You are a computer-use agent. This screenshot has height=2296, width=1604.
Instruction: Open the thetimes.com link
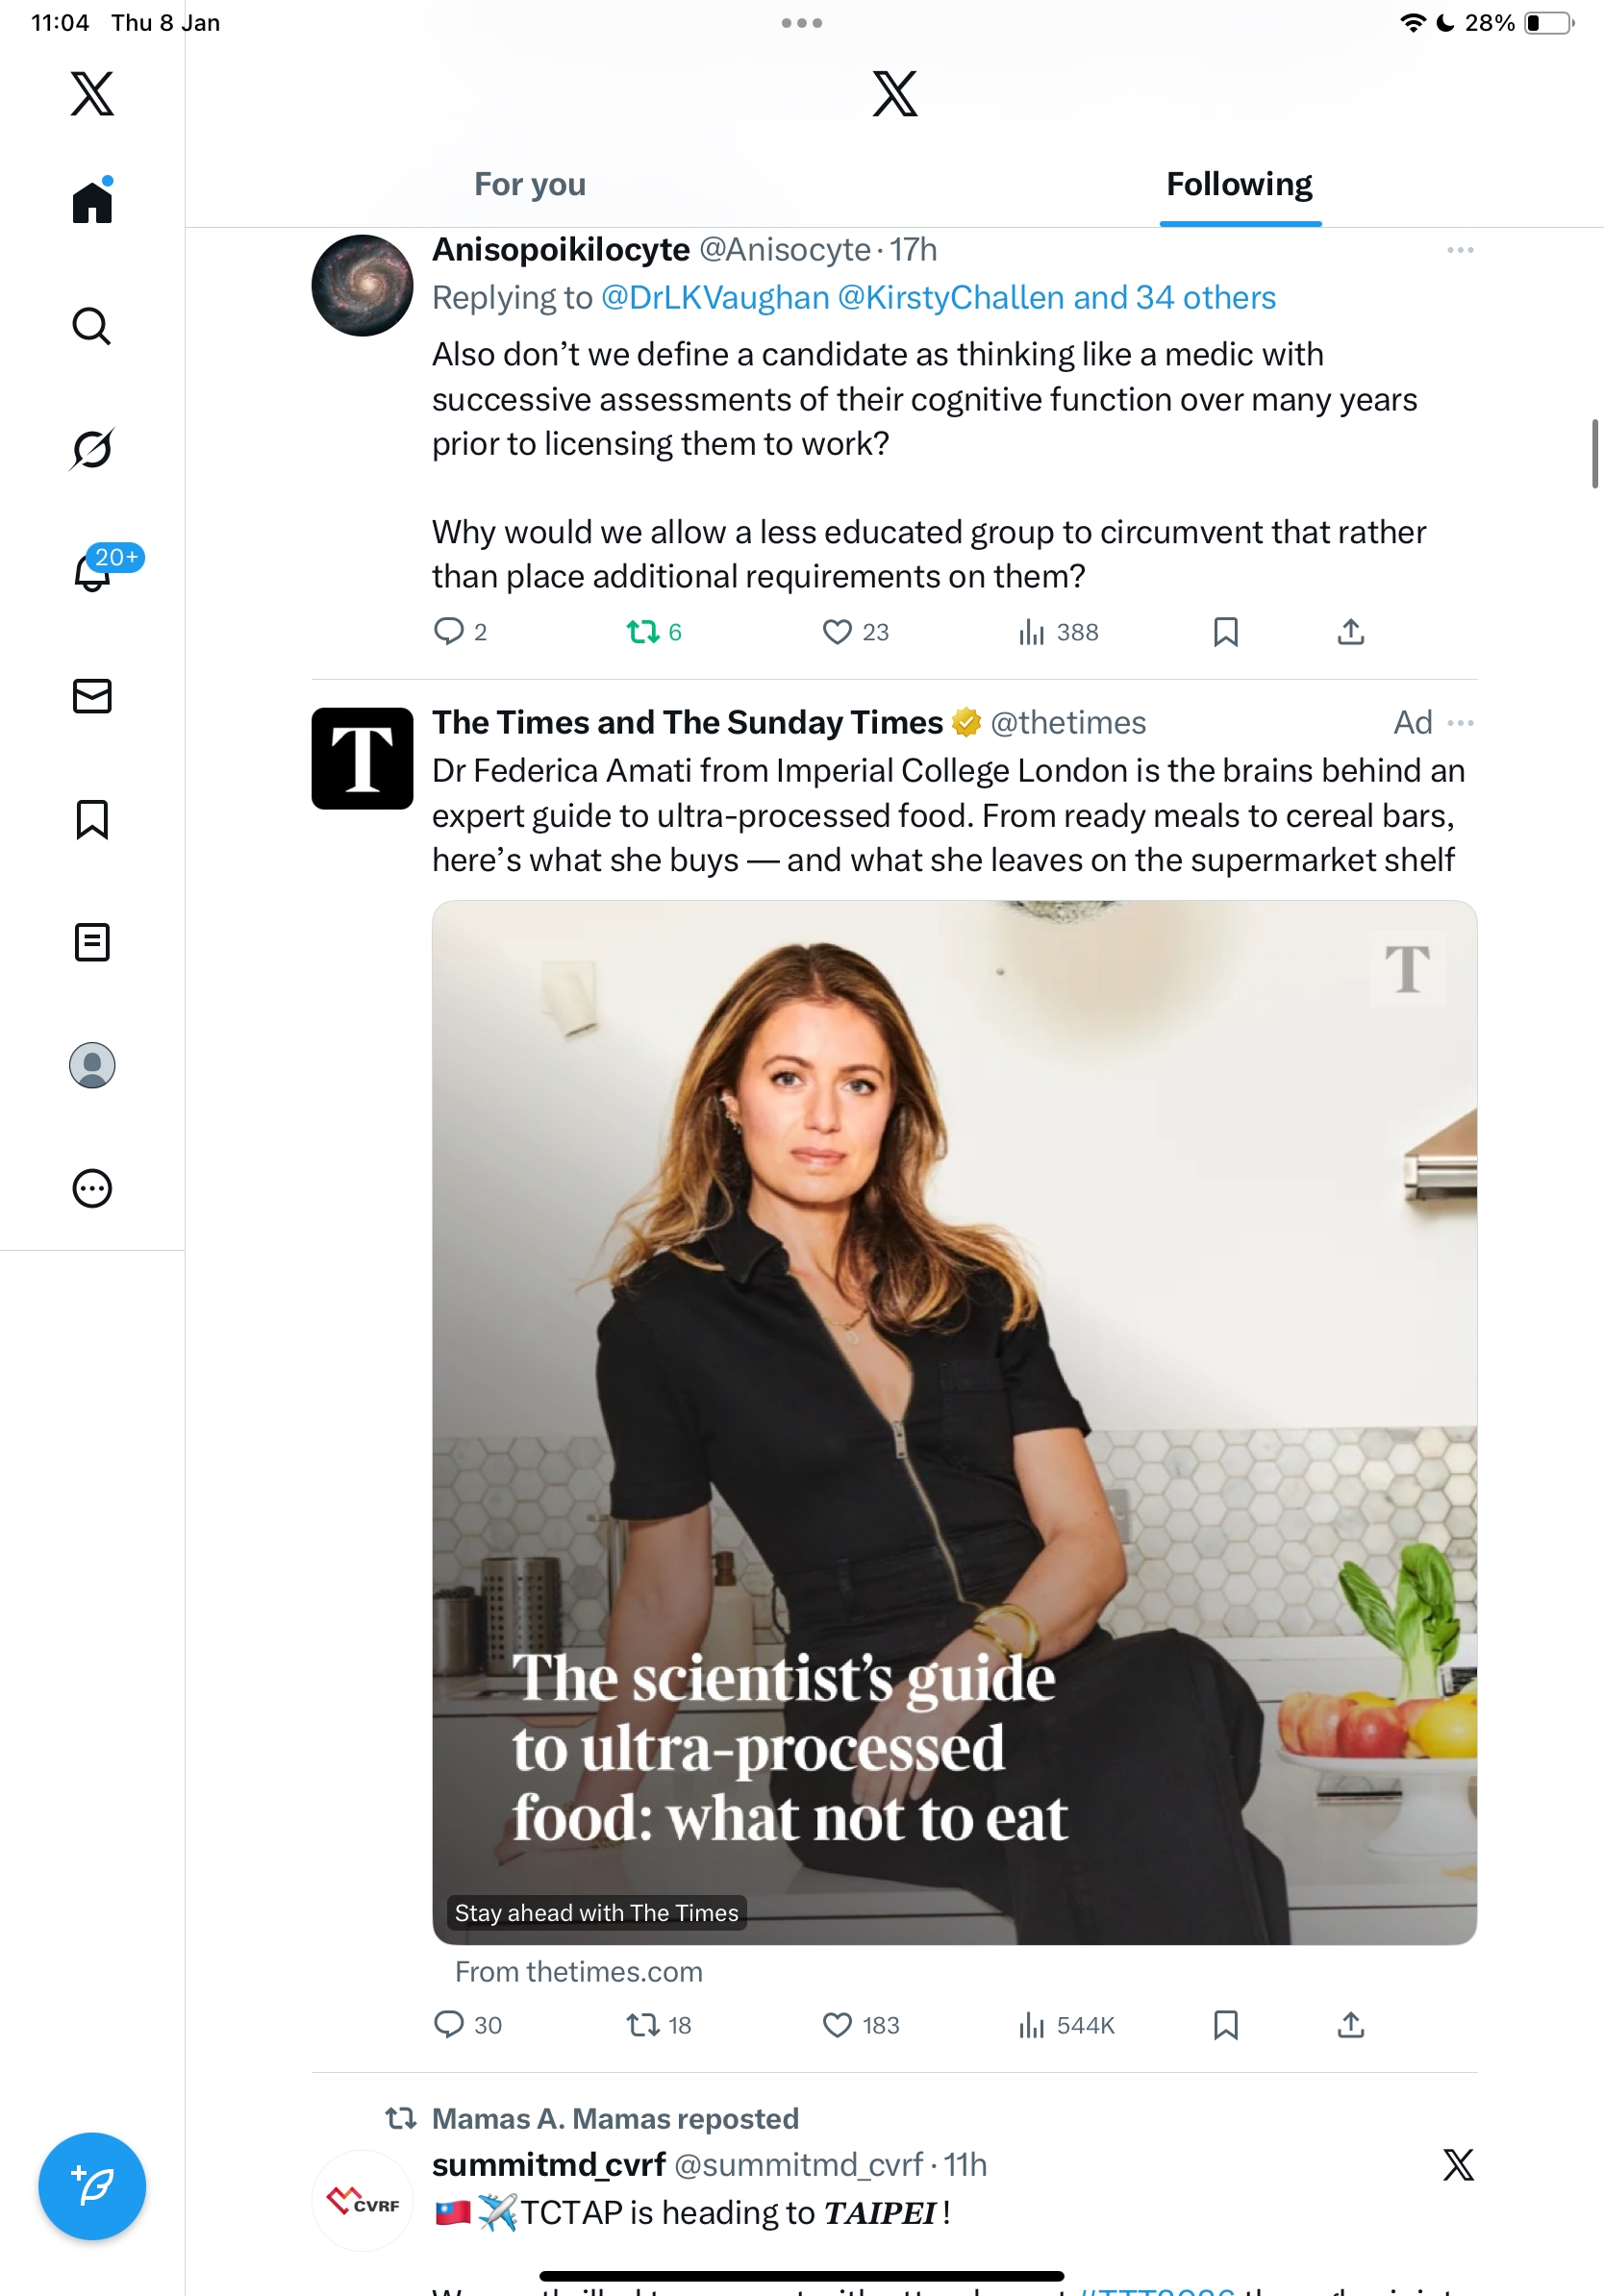click(579, 1972)
